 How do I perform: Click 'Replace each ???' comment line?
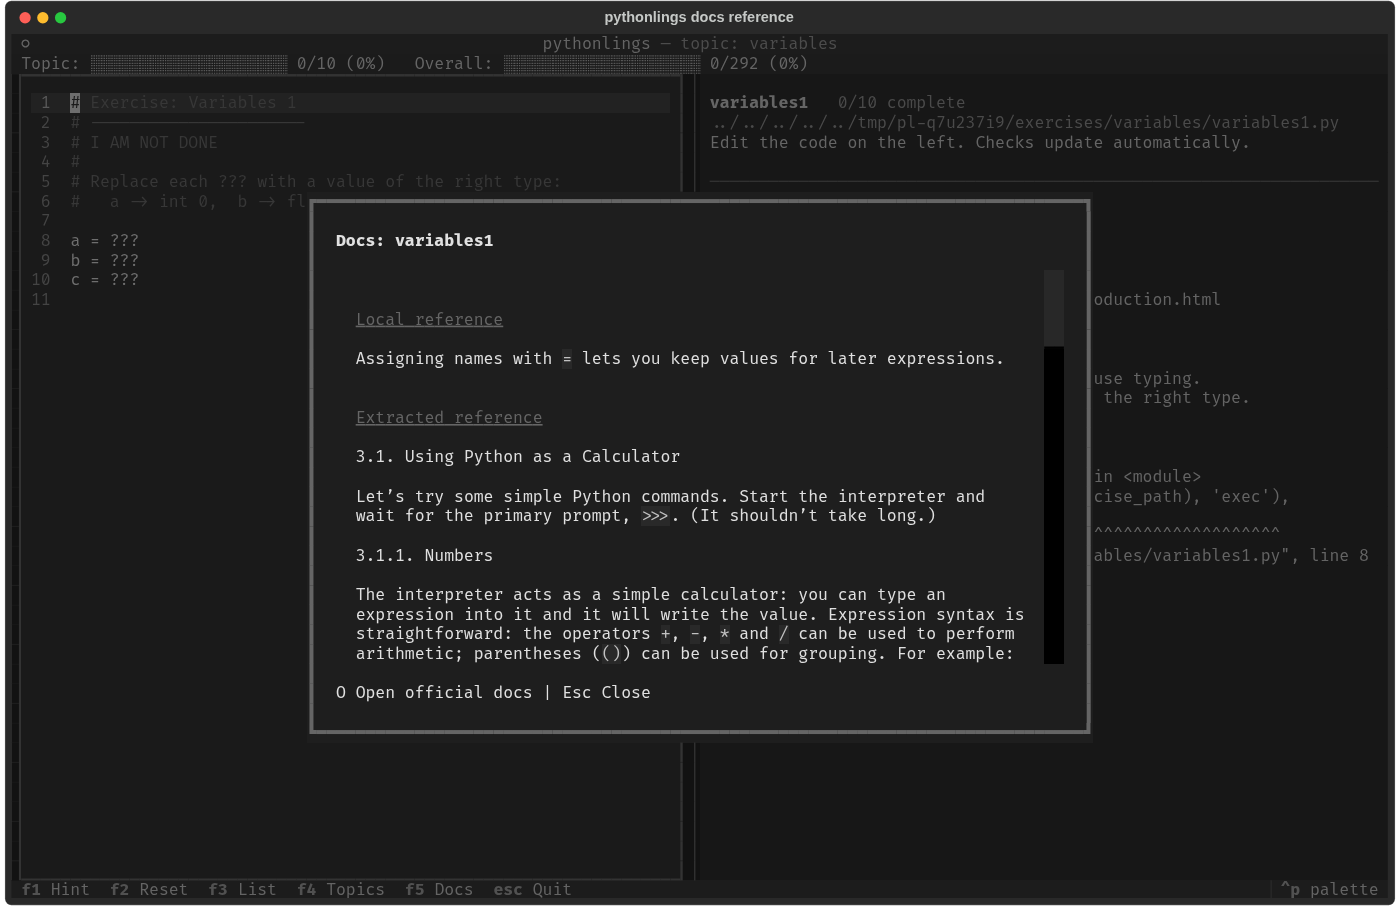316,181
